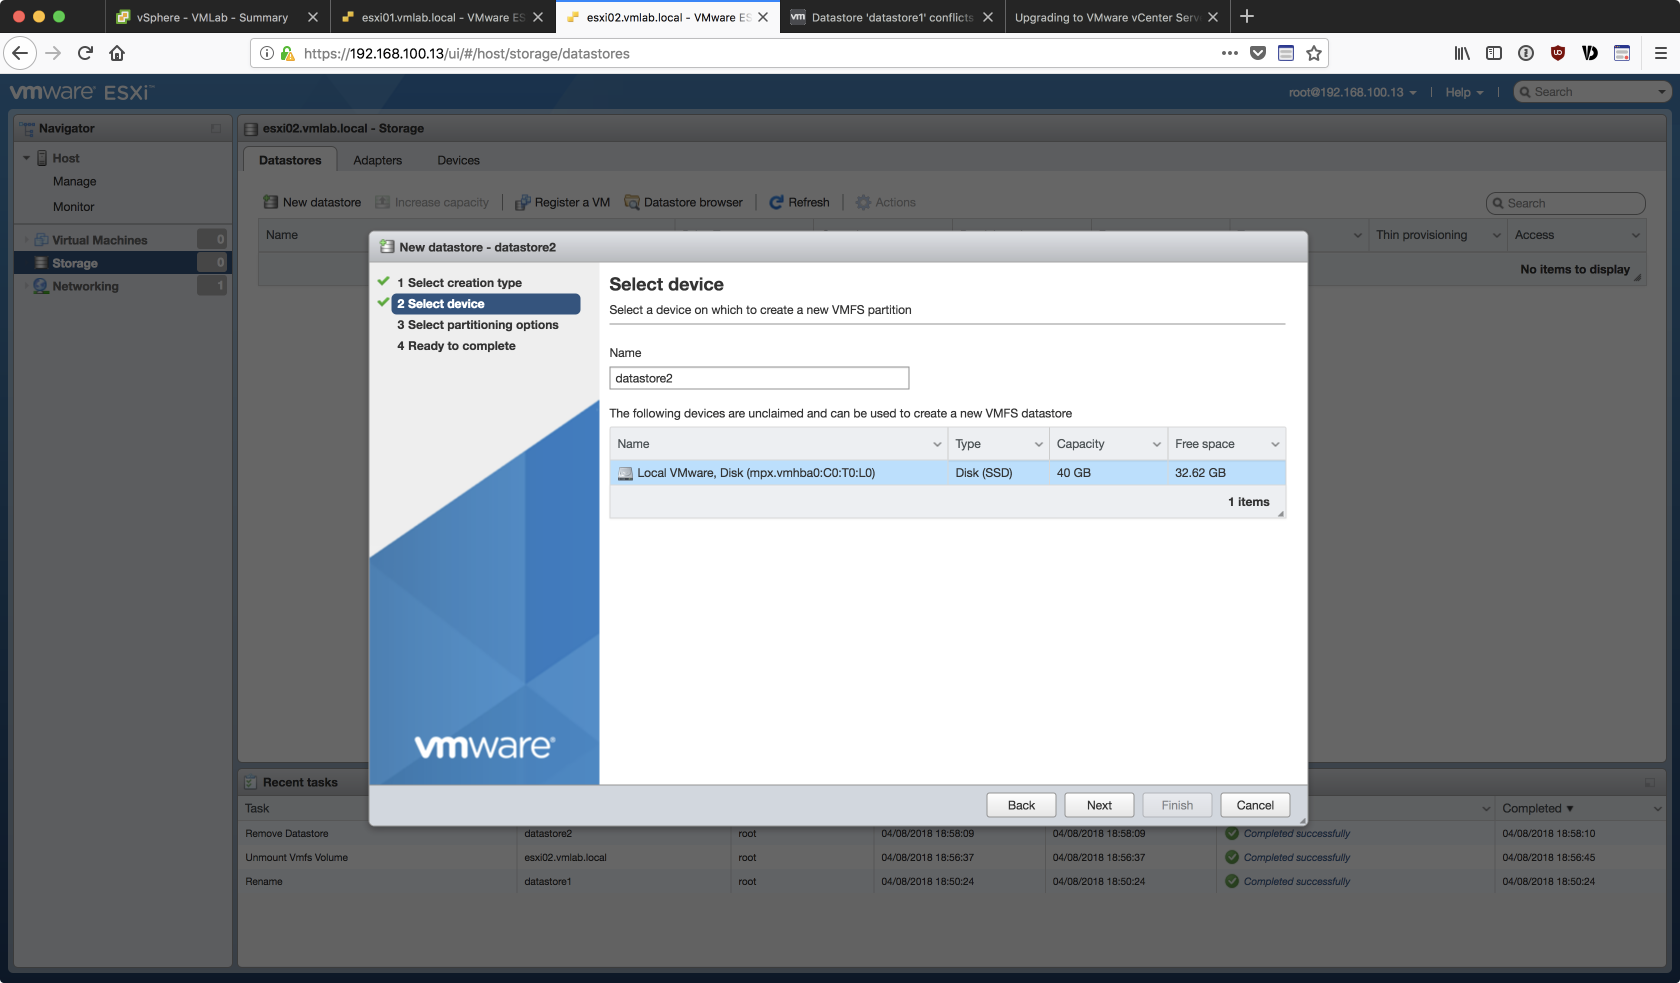Switch to the Adapters tab
This screenshot has height=983, width=1680.
click(x=377, y=160)
